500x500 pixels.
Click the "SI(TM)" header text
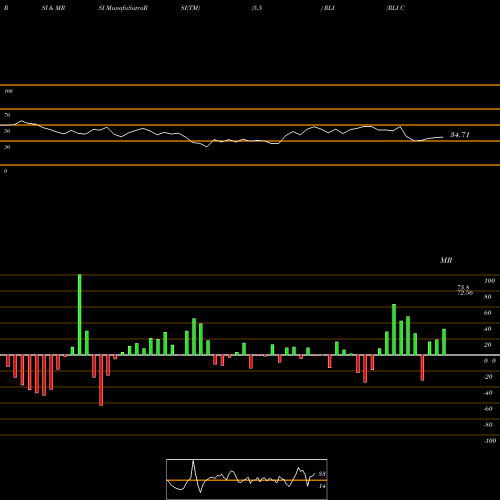190,8
